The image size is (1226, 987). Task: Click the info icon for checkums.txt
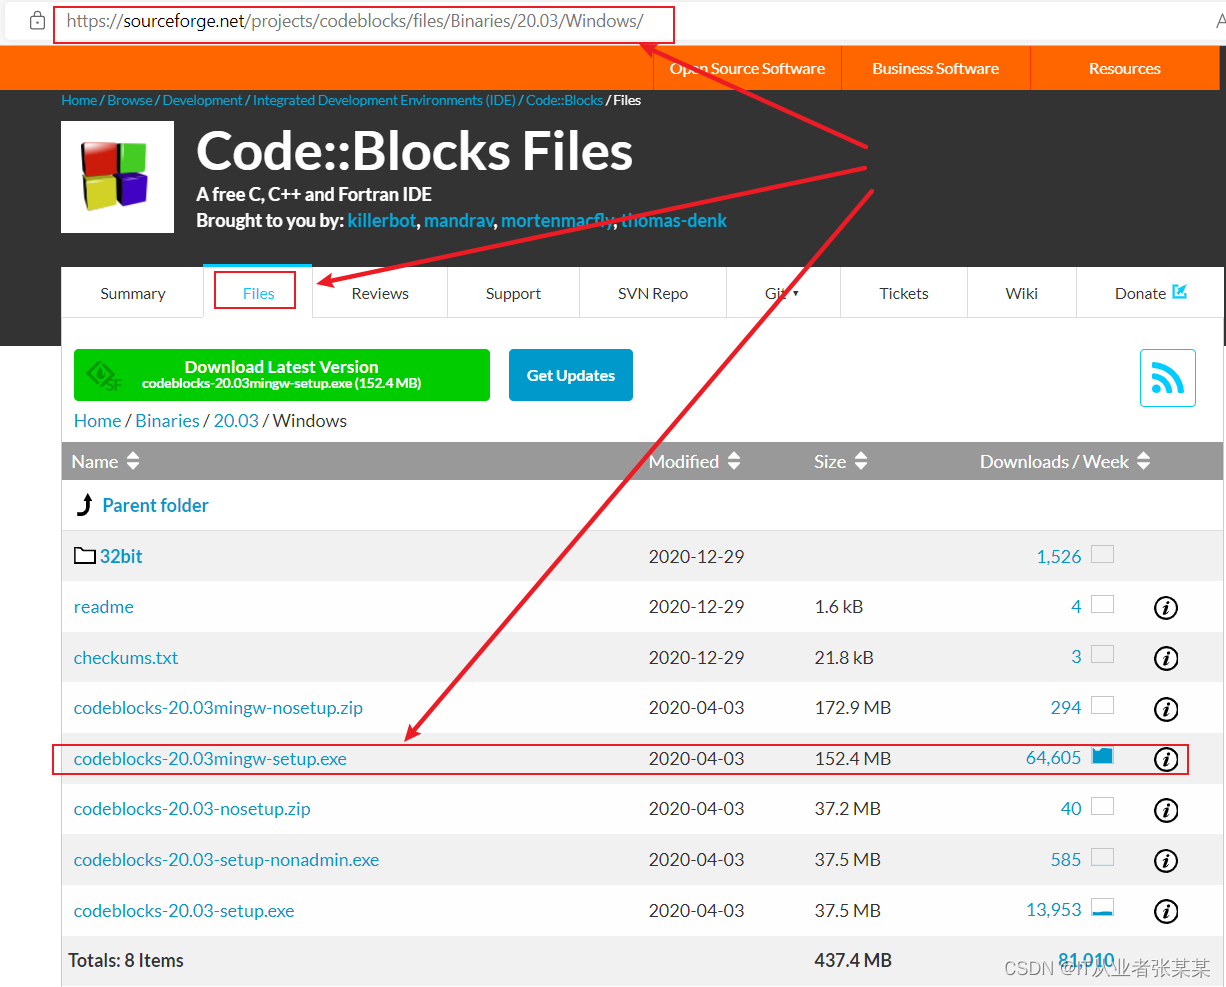click(x=1165, y=658)
